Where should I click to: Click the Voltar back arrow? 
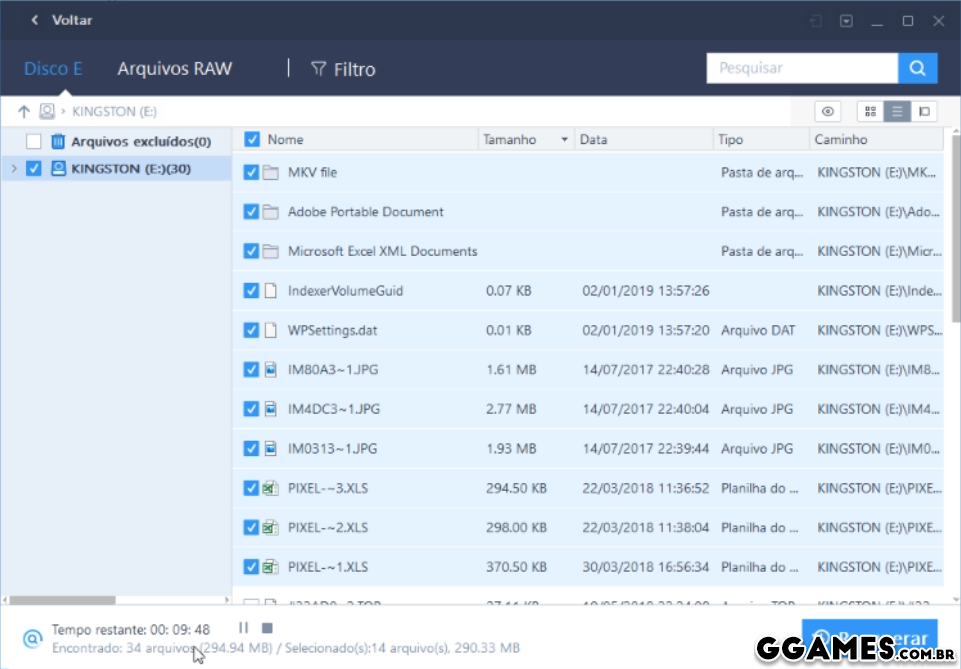tap(36, 20)
